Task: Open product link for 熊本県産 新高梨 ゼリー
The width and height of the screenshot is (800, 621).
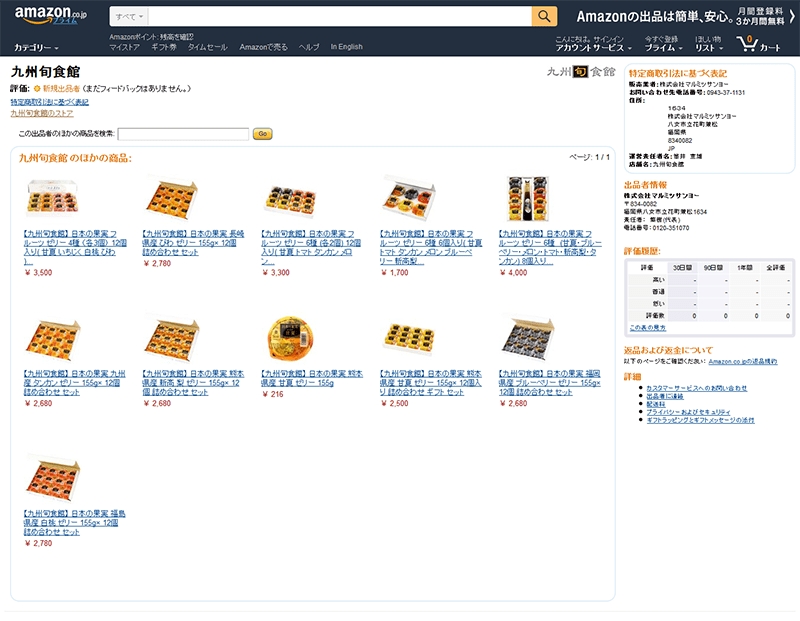Action: [x=193, y=383]
